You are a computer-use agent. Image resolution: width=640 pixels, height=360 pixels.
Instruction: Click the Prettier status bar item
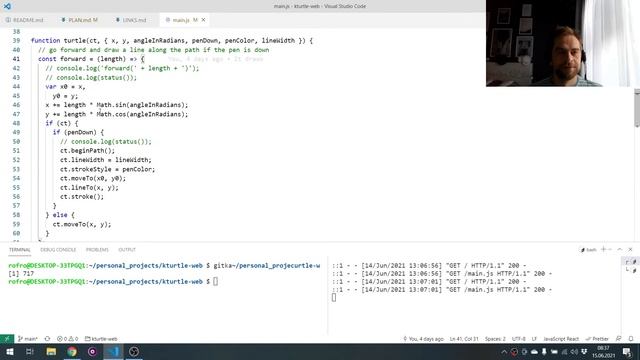tap(597, 339)
